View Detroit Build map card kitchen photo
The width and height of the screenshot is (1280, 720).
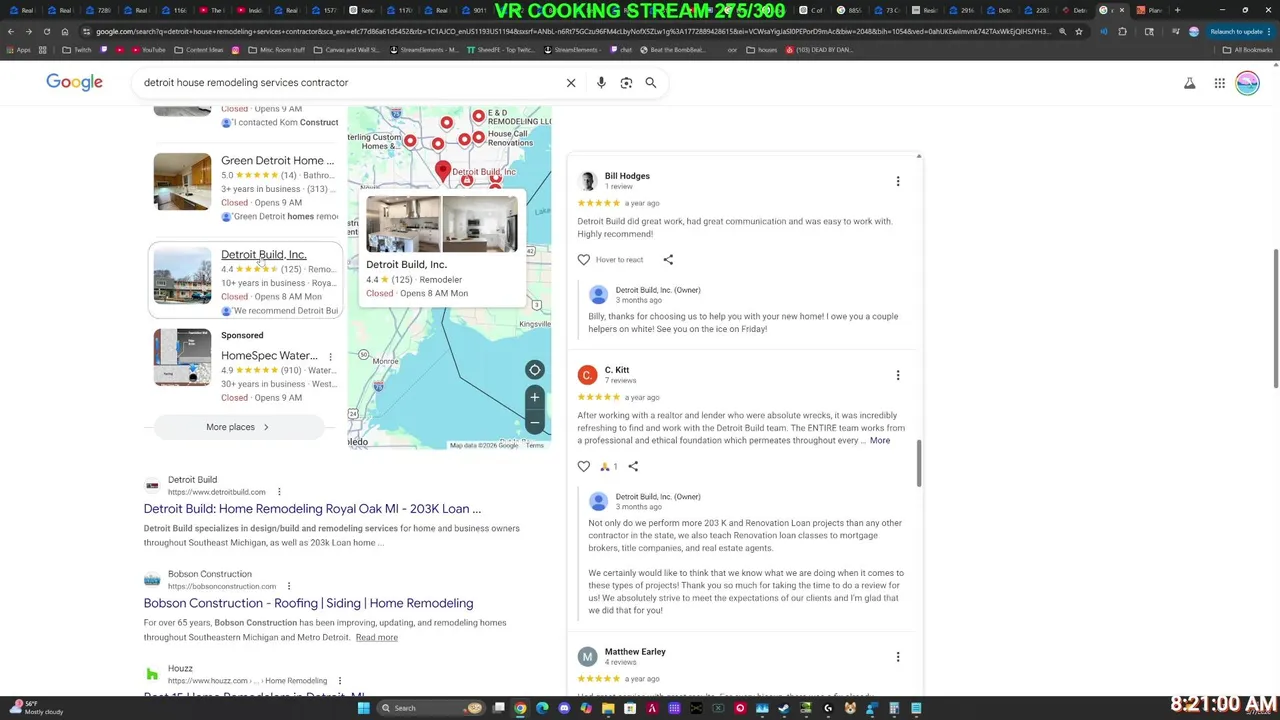coord(403,223)
